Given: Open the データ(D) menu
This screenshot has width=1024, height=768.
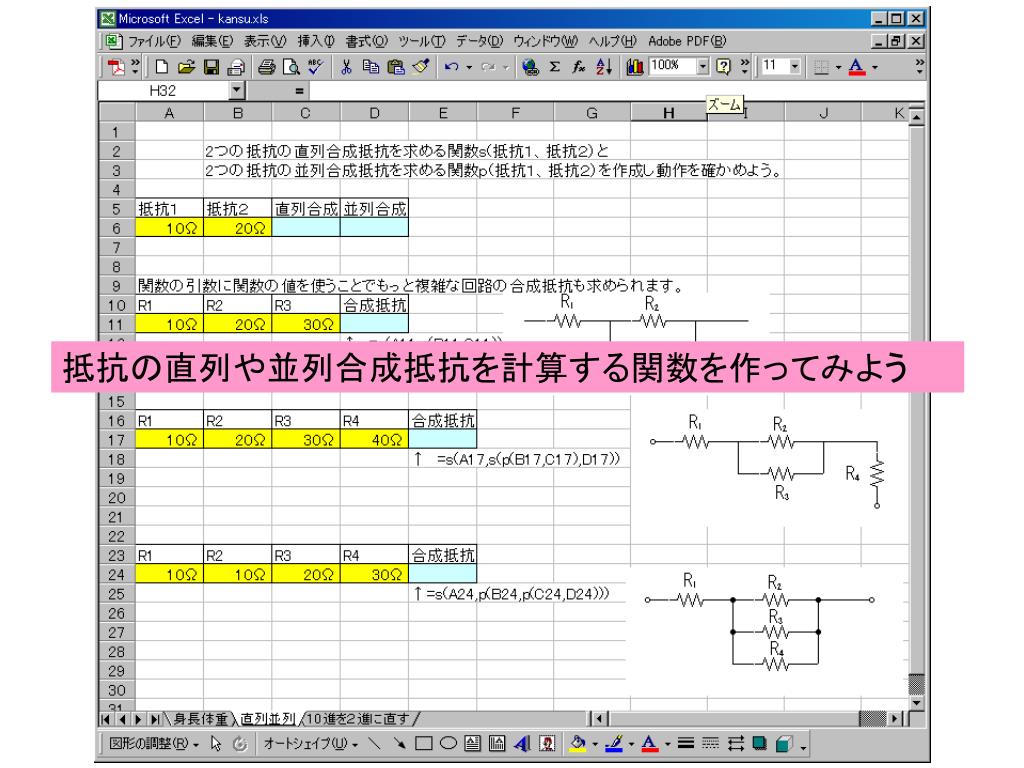Looking at the screenshot, I should [479, 41].
